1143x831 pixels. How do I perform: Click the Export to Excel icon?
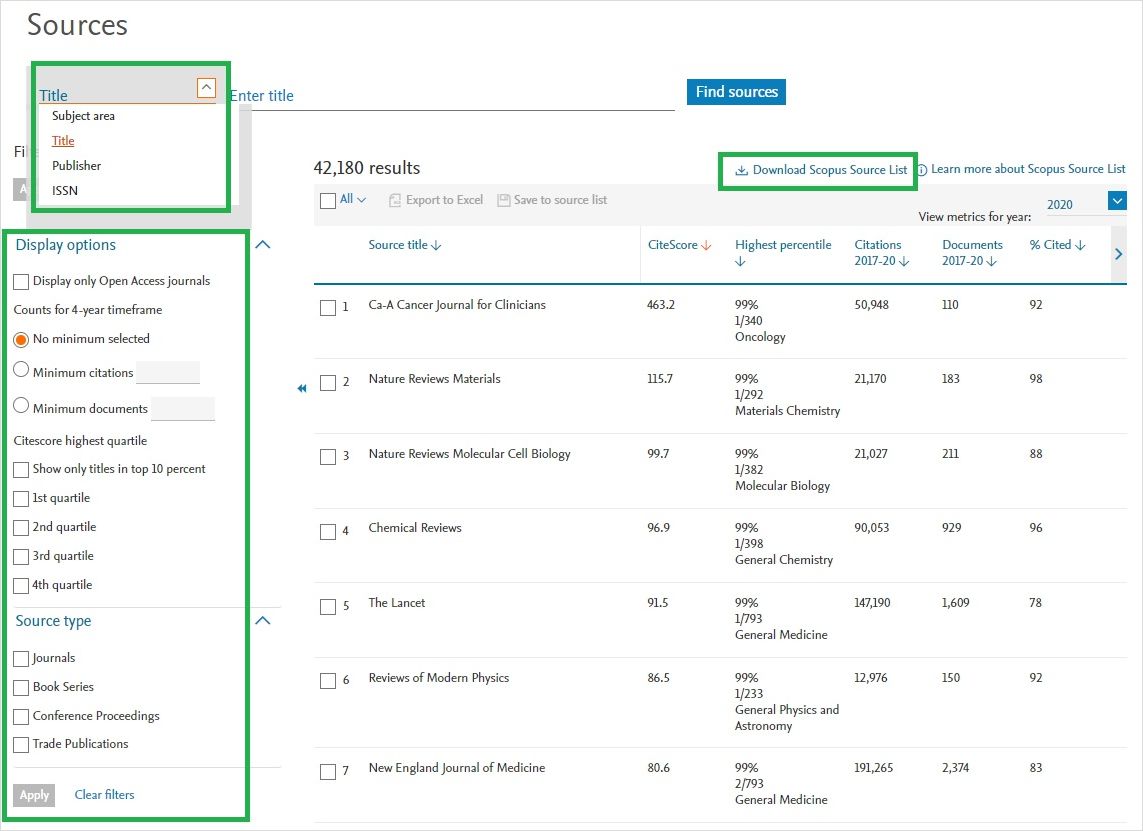tap(395, 200)
